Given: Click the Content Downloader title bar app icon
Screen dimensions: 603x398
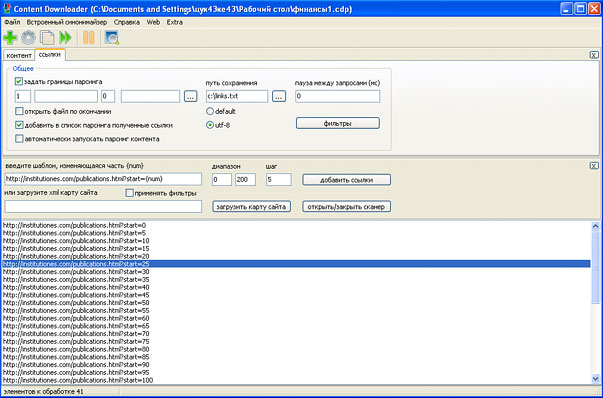Looking at the screenshot, I should coord(7,8).
